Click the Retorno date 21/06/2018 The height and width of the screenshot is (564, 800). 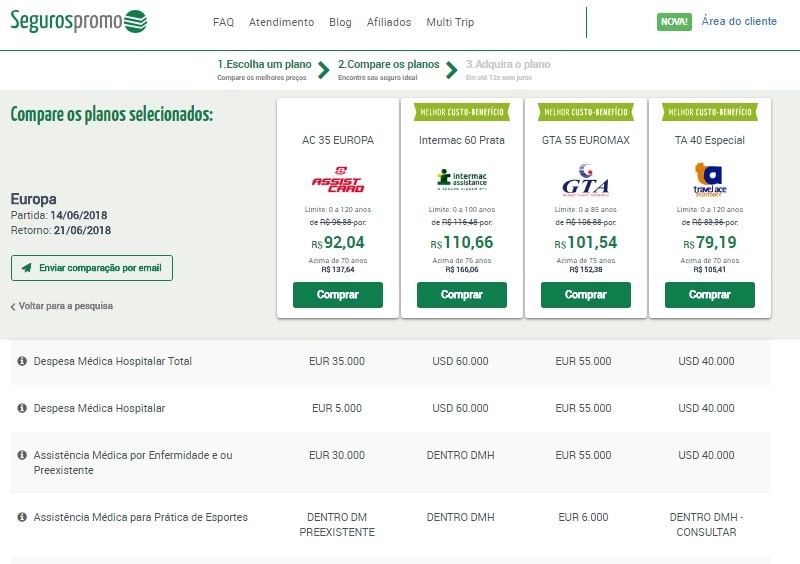(x=82, y=231)
